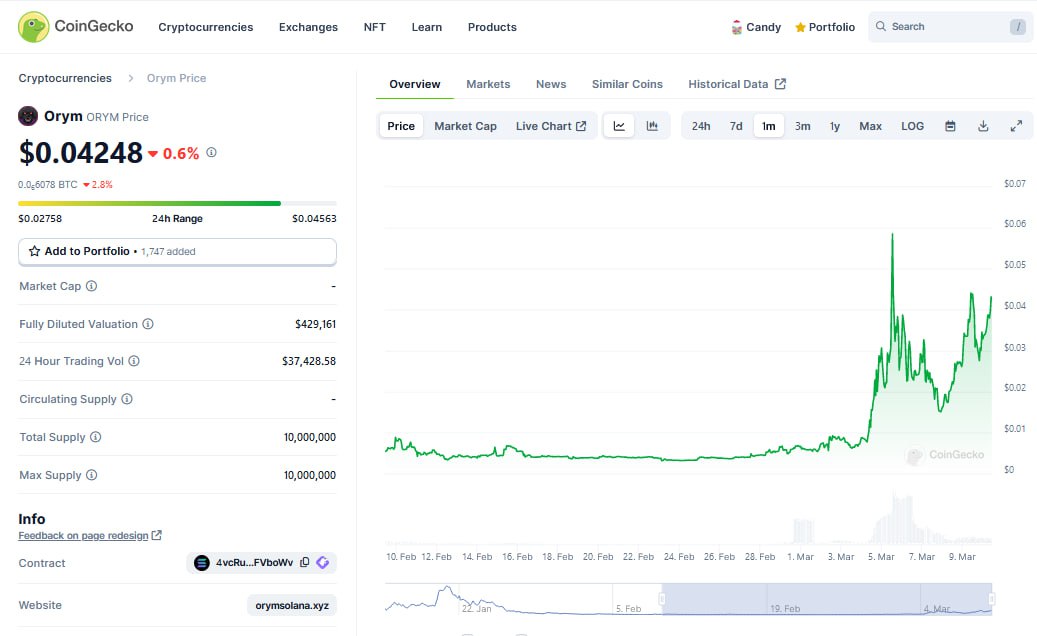The image size is (1037, 636).
Task: Select 7d time range
Action: [736, 126]
